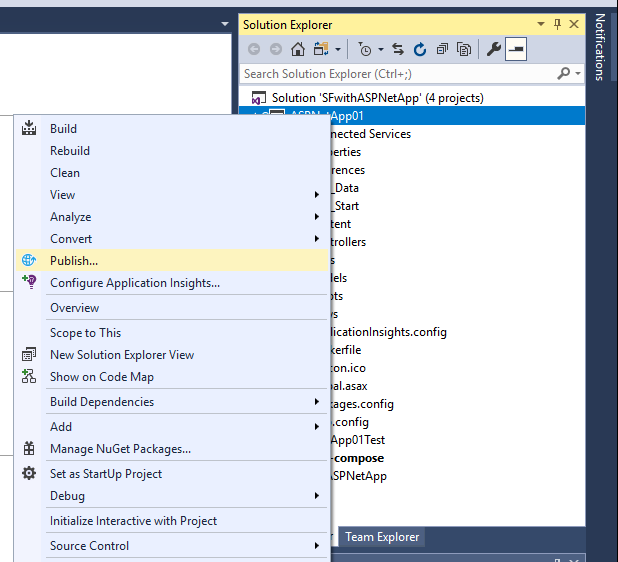Open the search options dropdown arrow
Image resolution: width=618 pixels, height=562 pixels.
coord(578,73)
